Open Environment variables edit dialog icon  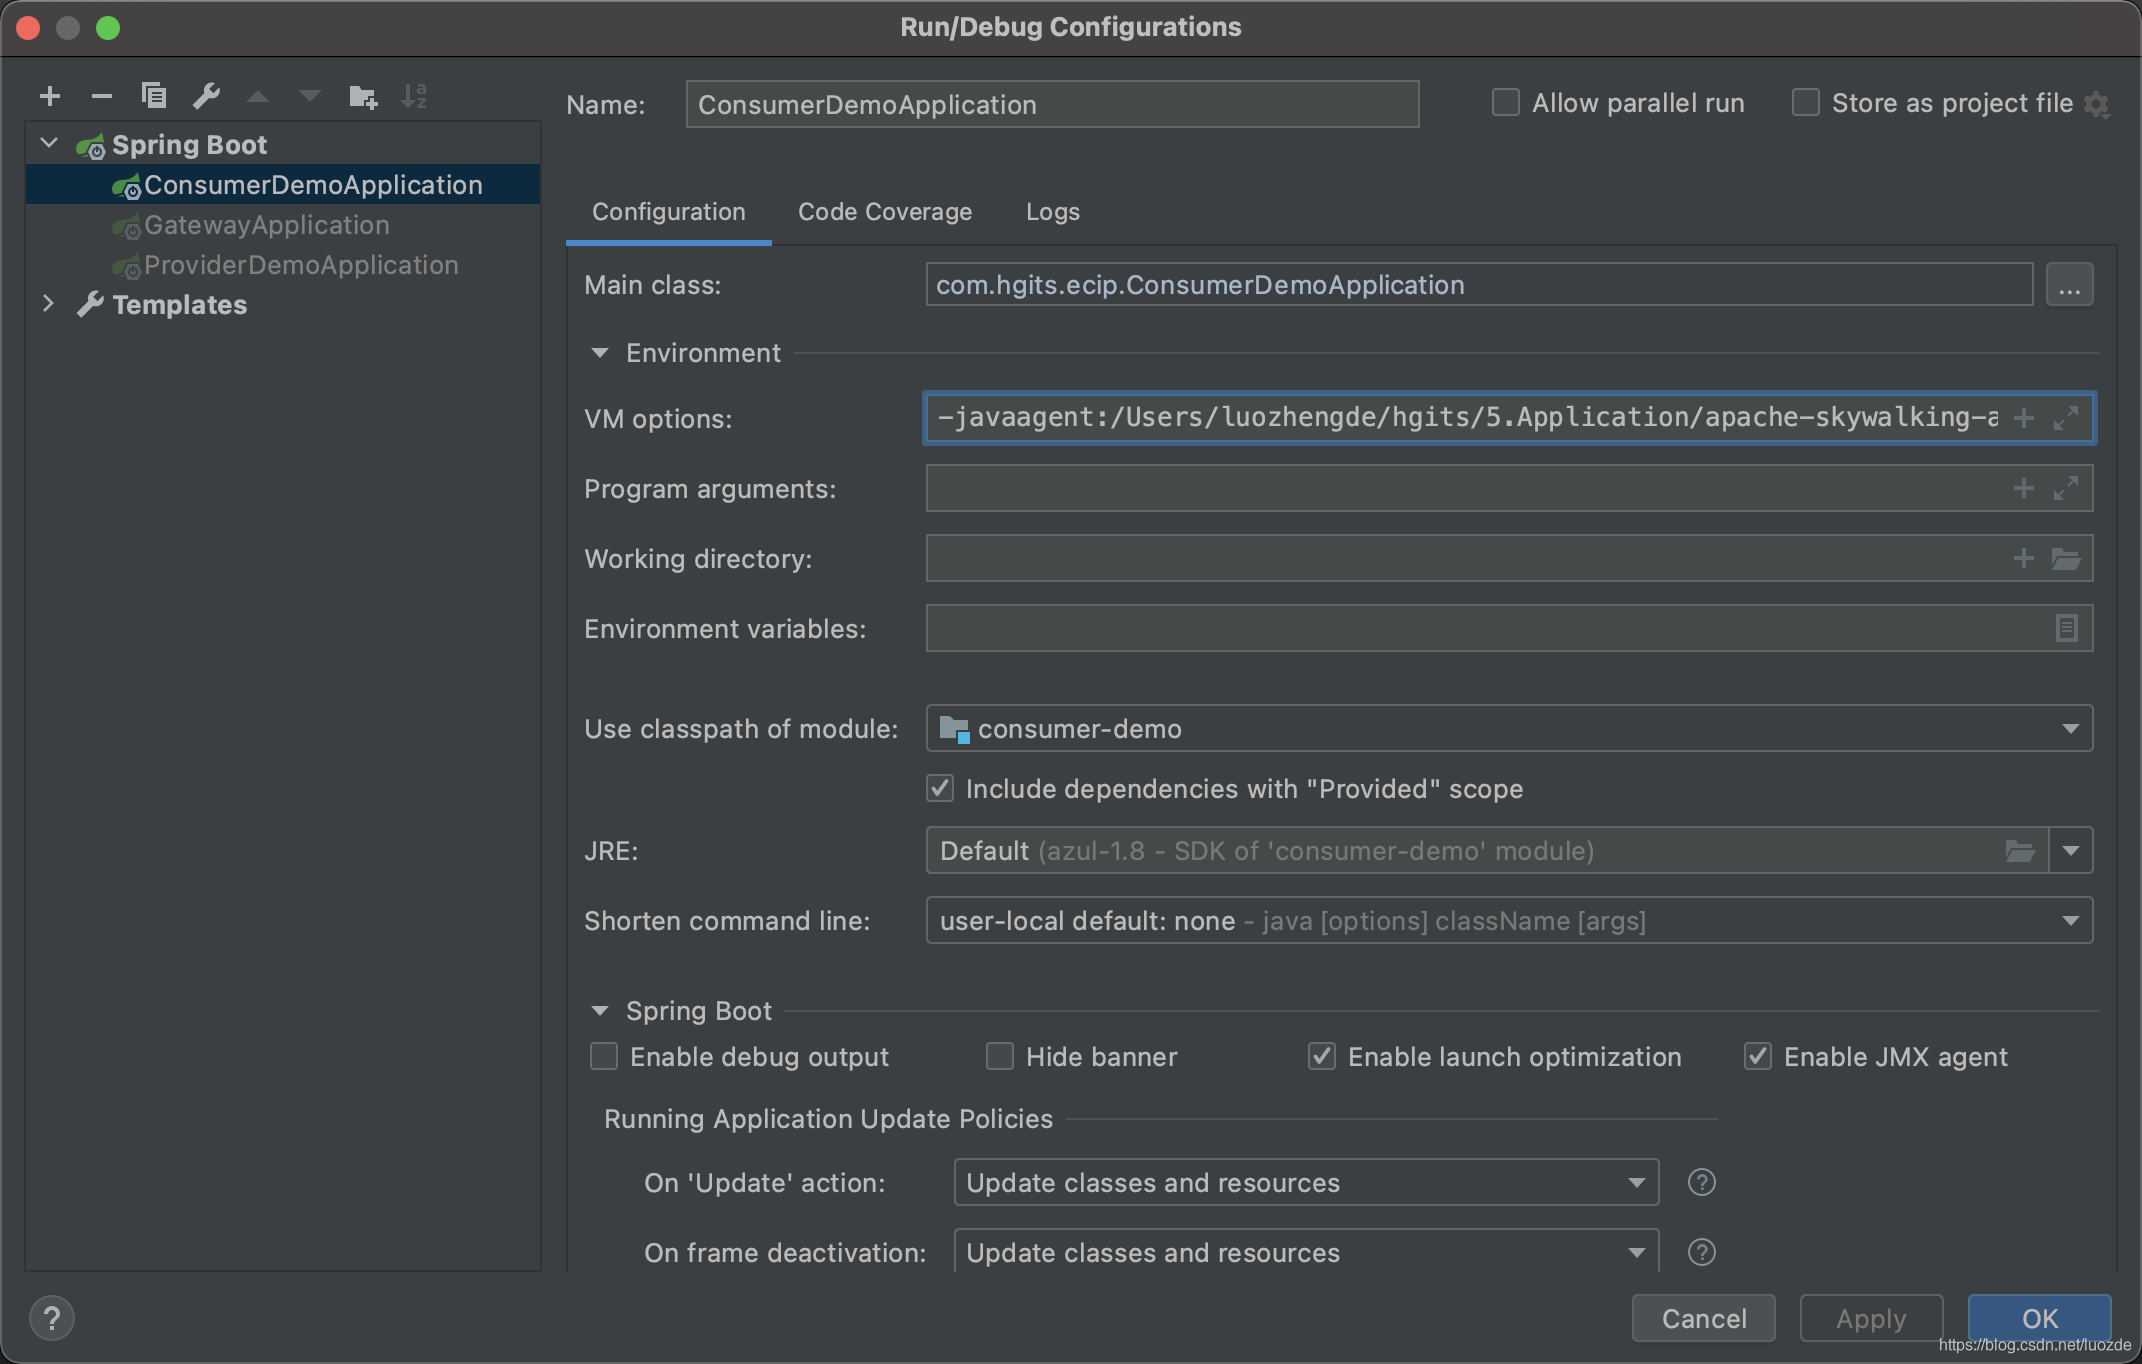[2066, 628]
